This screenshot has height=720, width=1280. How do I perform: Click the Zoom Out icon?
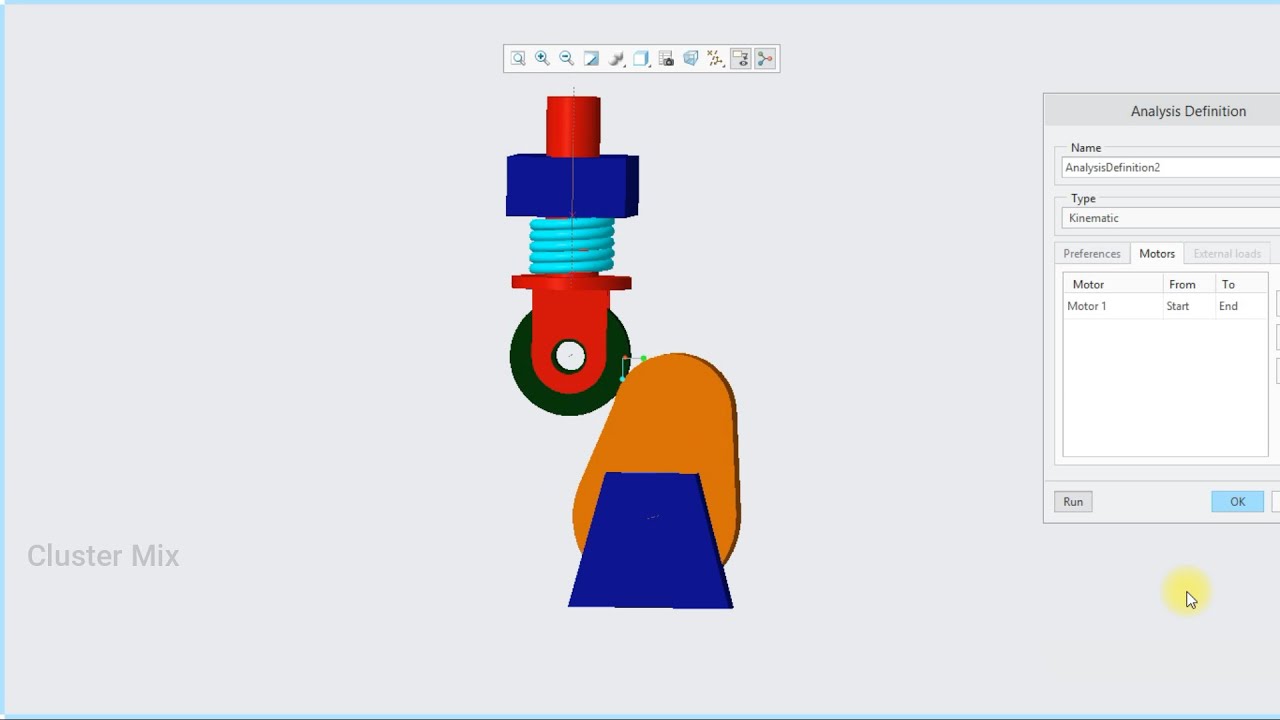click(566, 59)
